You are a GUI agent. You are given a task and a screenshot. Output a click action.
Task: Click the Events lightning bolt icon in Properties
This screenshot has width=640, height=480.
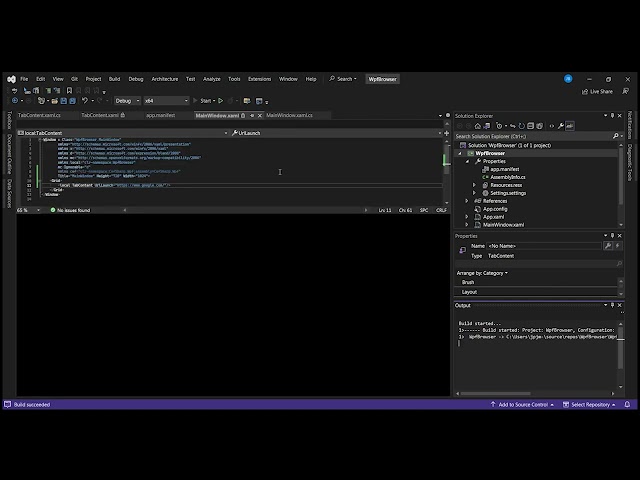(617, 246)
